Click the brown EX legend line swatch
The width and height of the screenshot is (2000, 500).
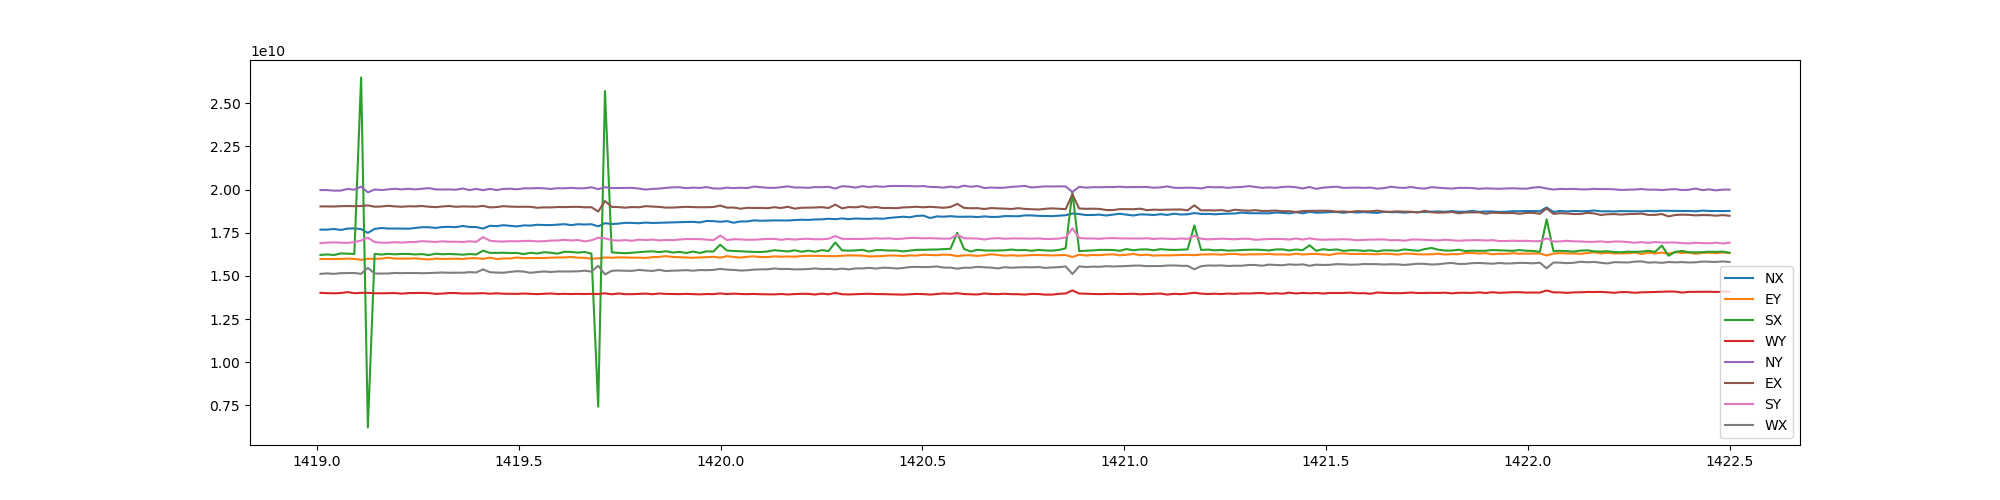coord(1741,383)
